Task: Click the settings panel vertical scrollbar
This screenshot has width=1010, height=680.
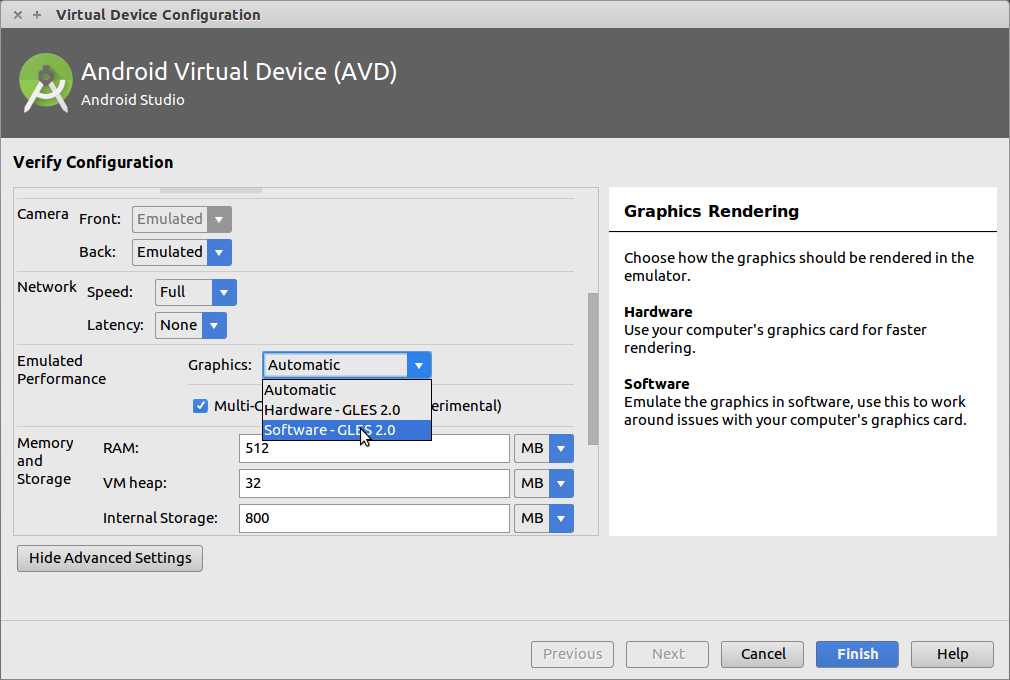Action: tap(593, 368)
